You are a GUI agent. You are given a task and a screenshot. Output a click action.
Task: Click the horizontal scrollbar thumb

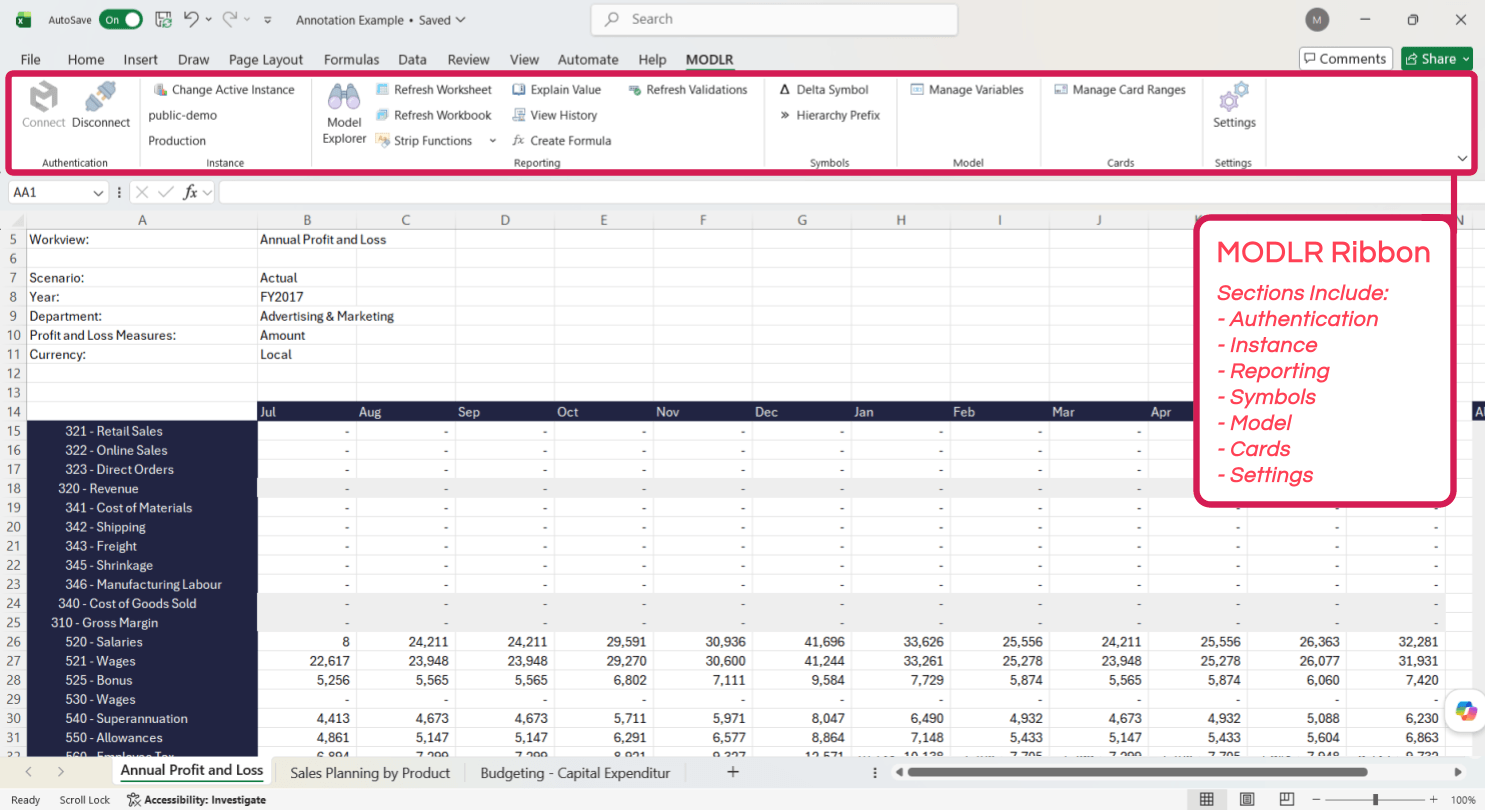click(x=1137, y=772)
